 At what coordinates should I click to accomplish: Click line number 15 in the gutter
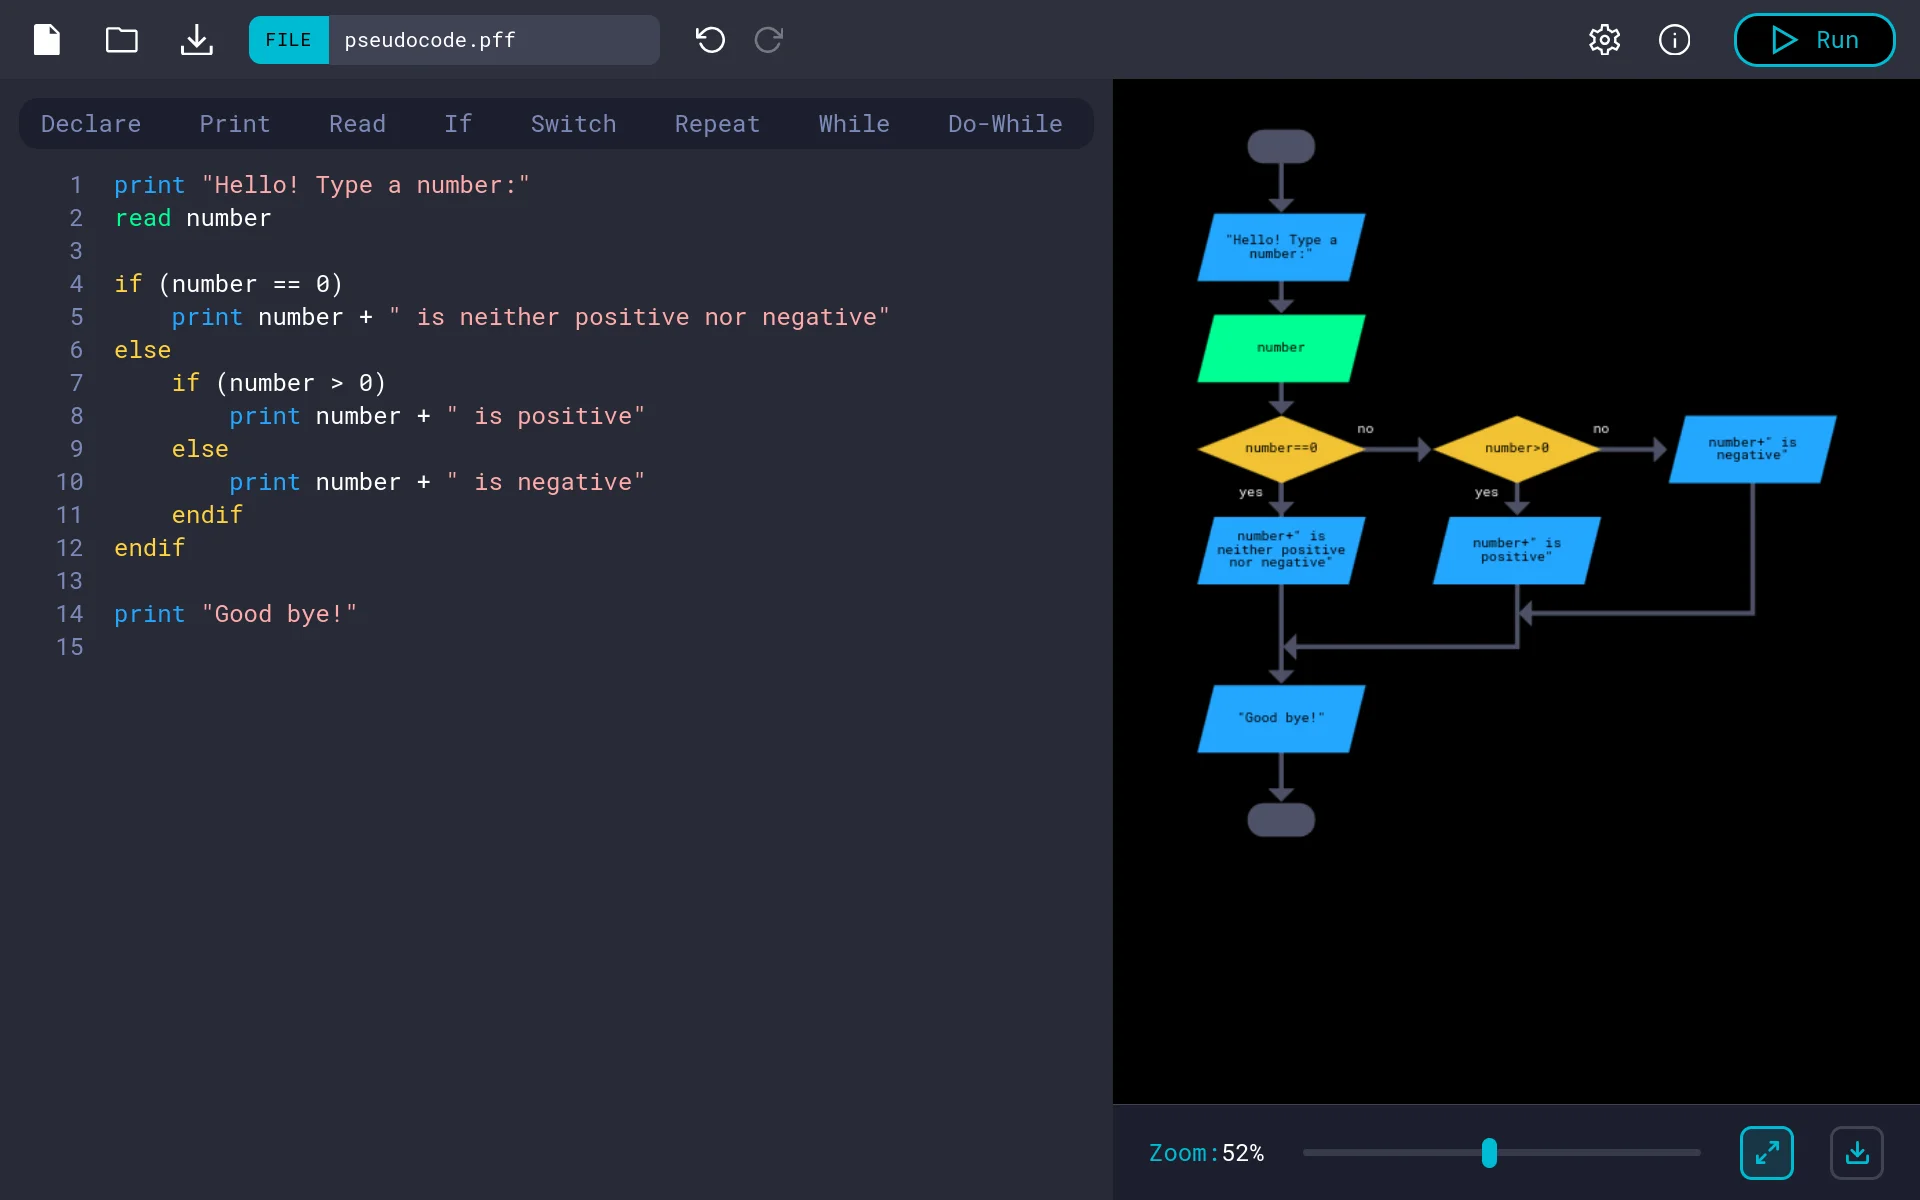coord(70,647)
